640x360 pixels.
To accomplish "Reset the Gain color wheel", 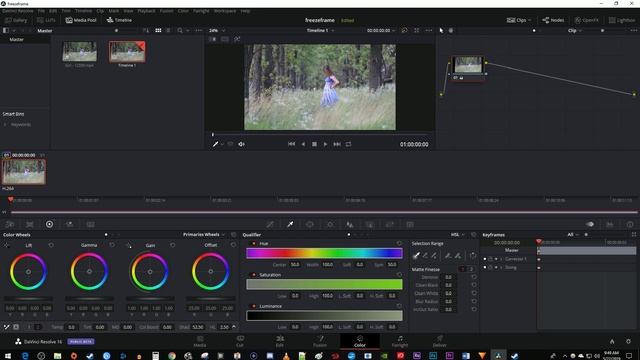I will click(173, 245).
